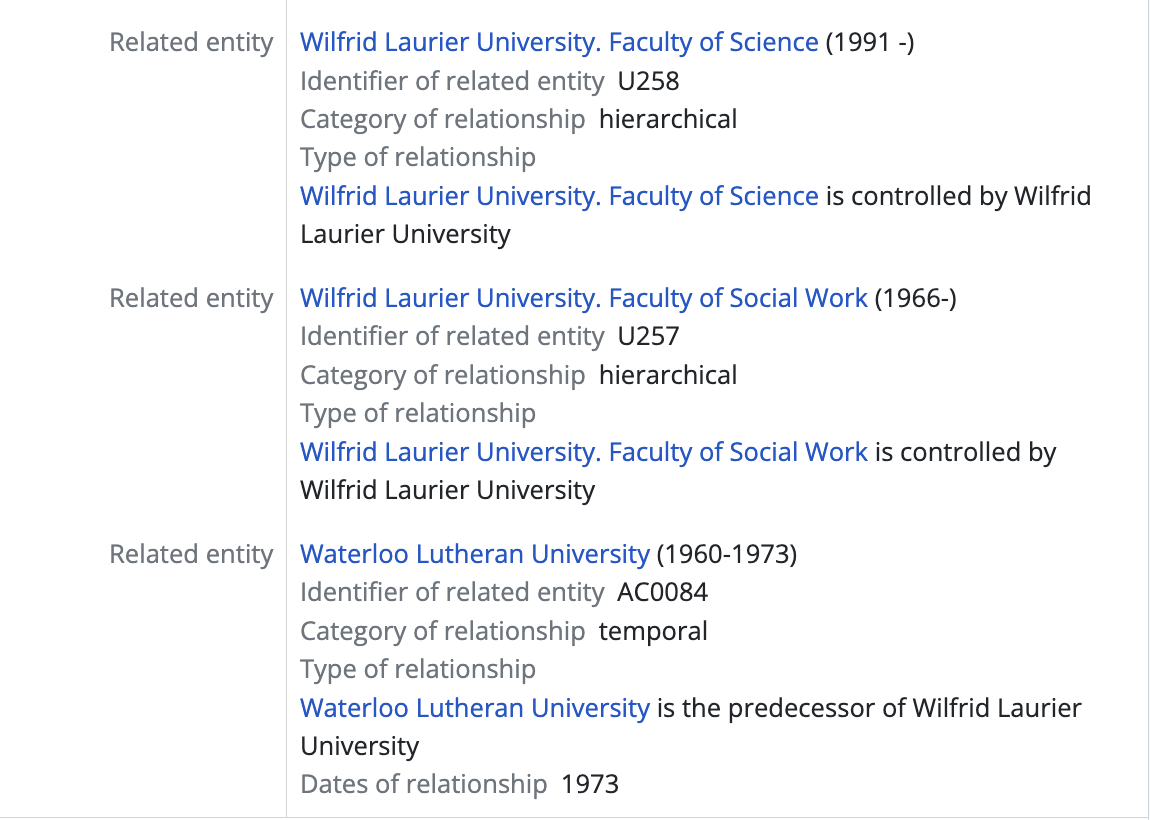Click Faculty of Science link before "is controlled by"
The height and width of the screenshot is (820, 1150).
click(x=559, y=196)
